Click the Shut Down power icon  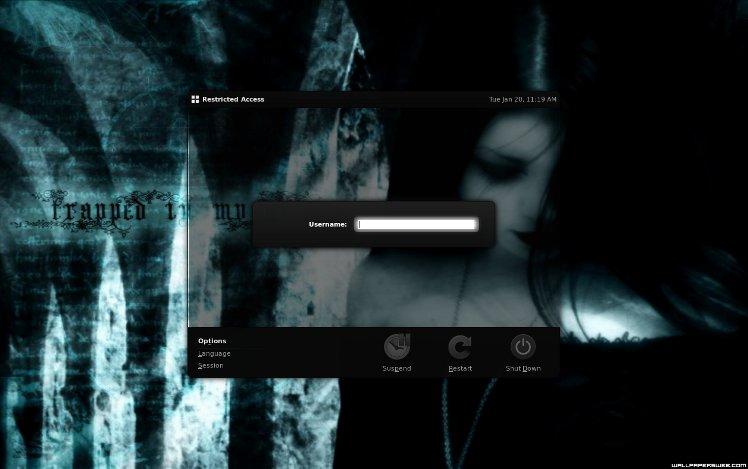[x=523, y=346]
